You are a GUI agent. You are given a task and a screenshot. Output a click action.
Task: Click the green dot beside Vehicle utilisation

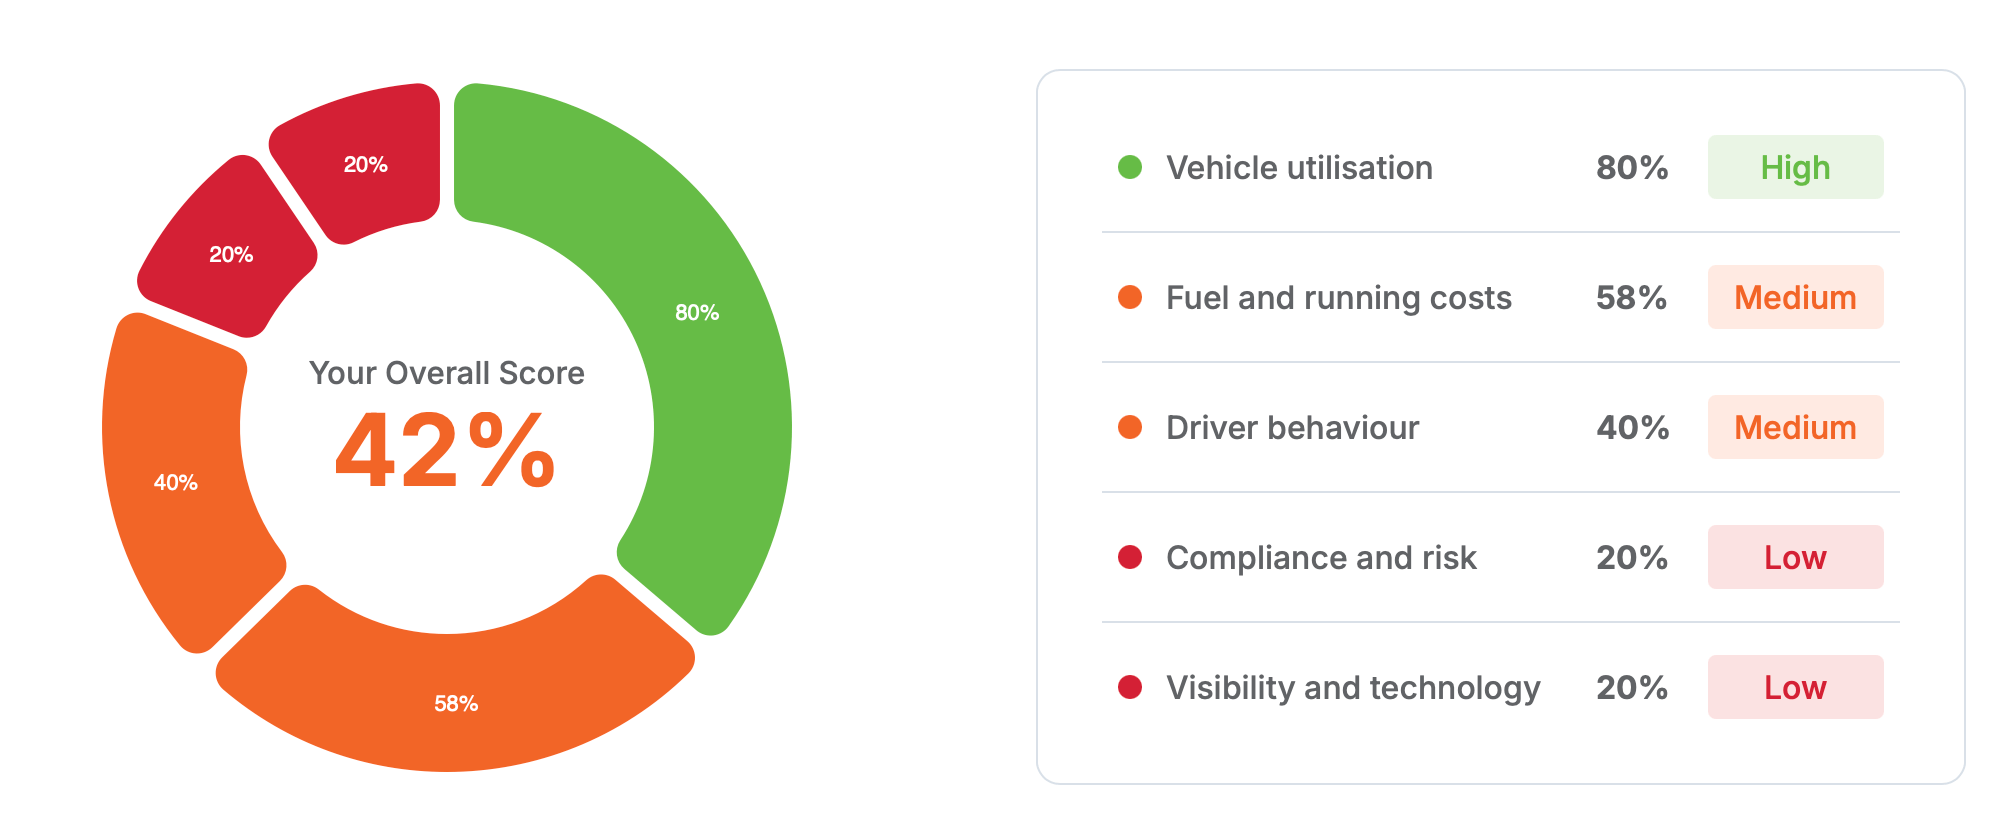pyautogui.click(x=1130, y=167)
